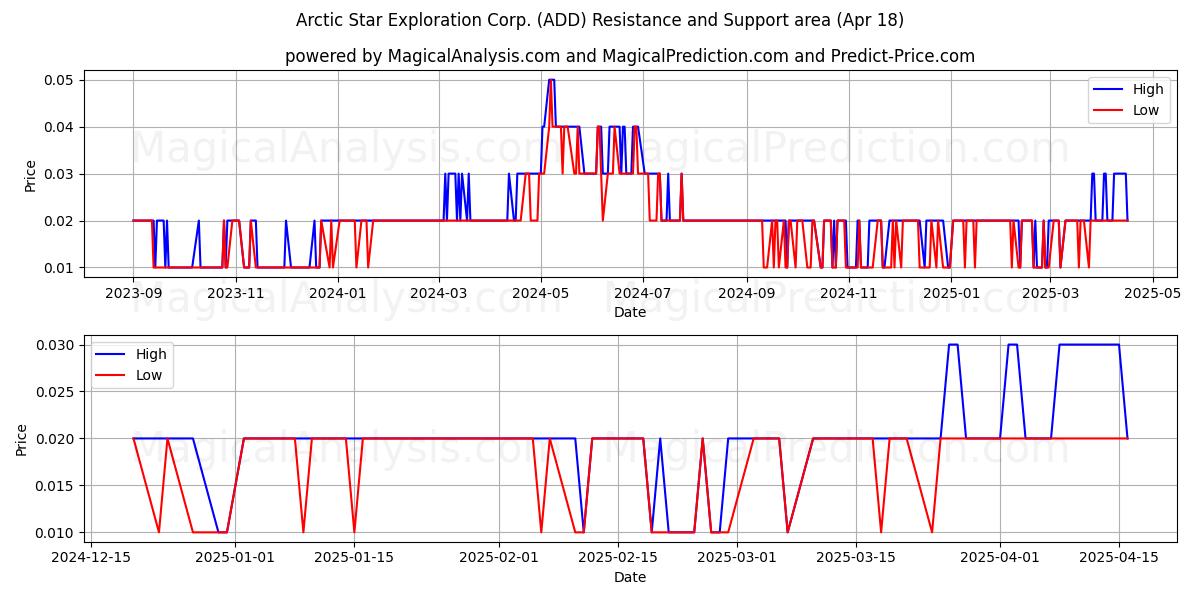
Task: Click the 'Price' y-axis label of the bottom chart
Action: point(22,440)
